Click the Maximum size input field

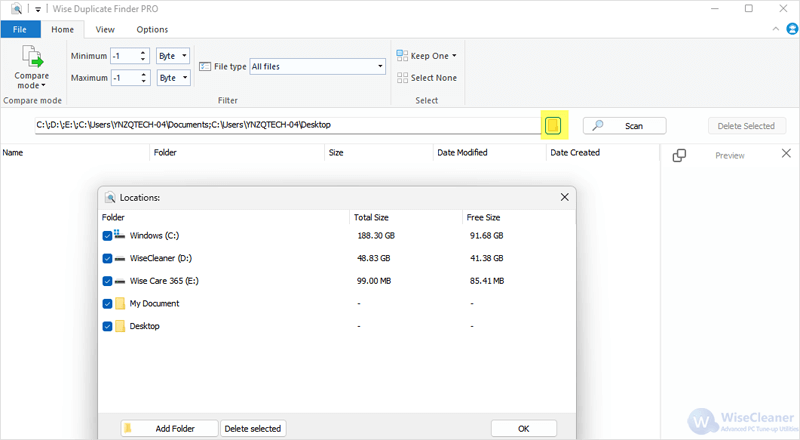(x=125, y=78)
